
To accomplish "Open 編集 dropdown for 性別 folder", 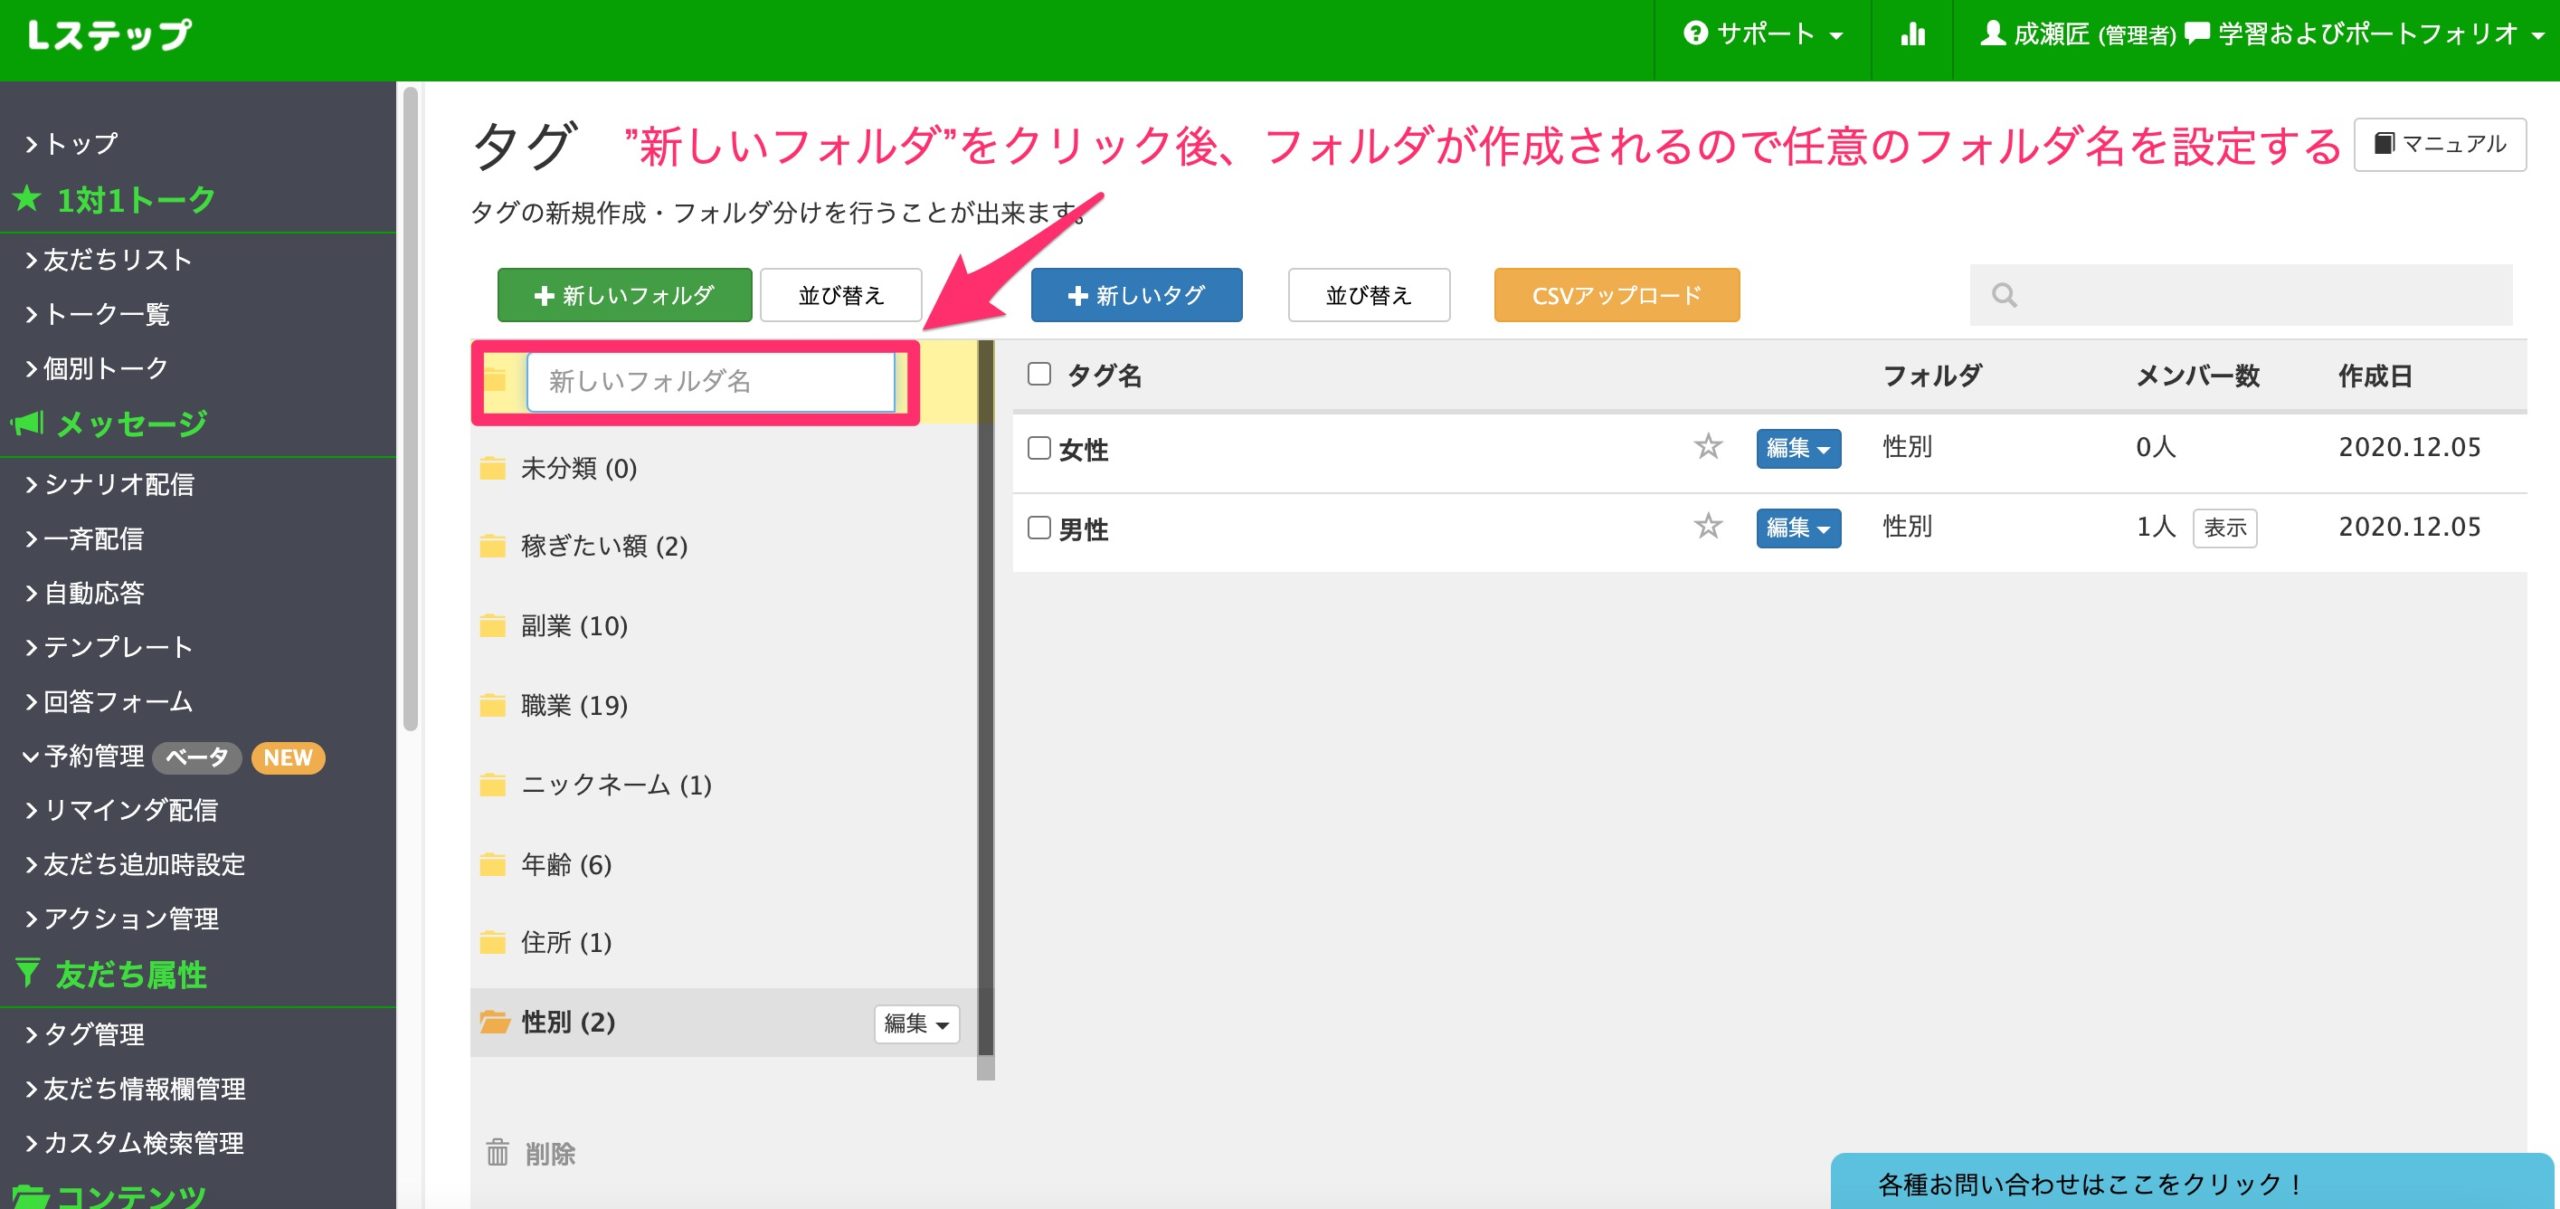I will pos(916,1023).
